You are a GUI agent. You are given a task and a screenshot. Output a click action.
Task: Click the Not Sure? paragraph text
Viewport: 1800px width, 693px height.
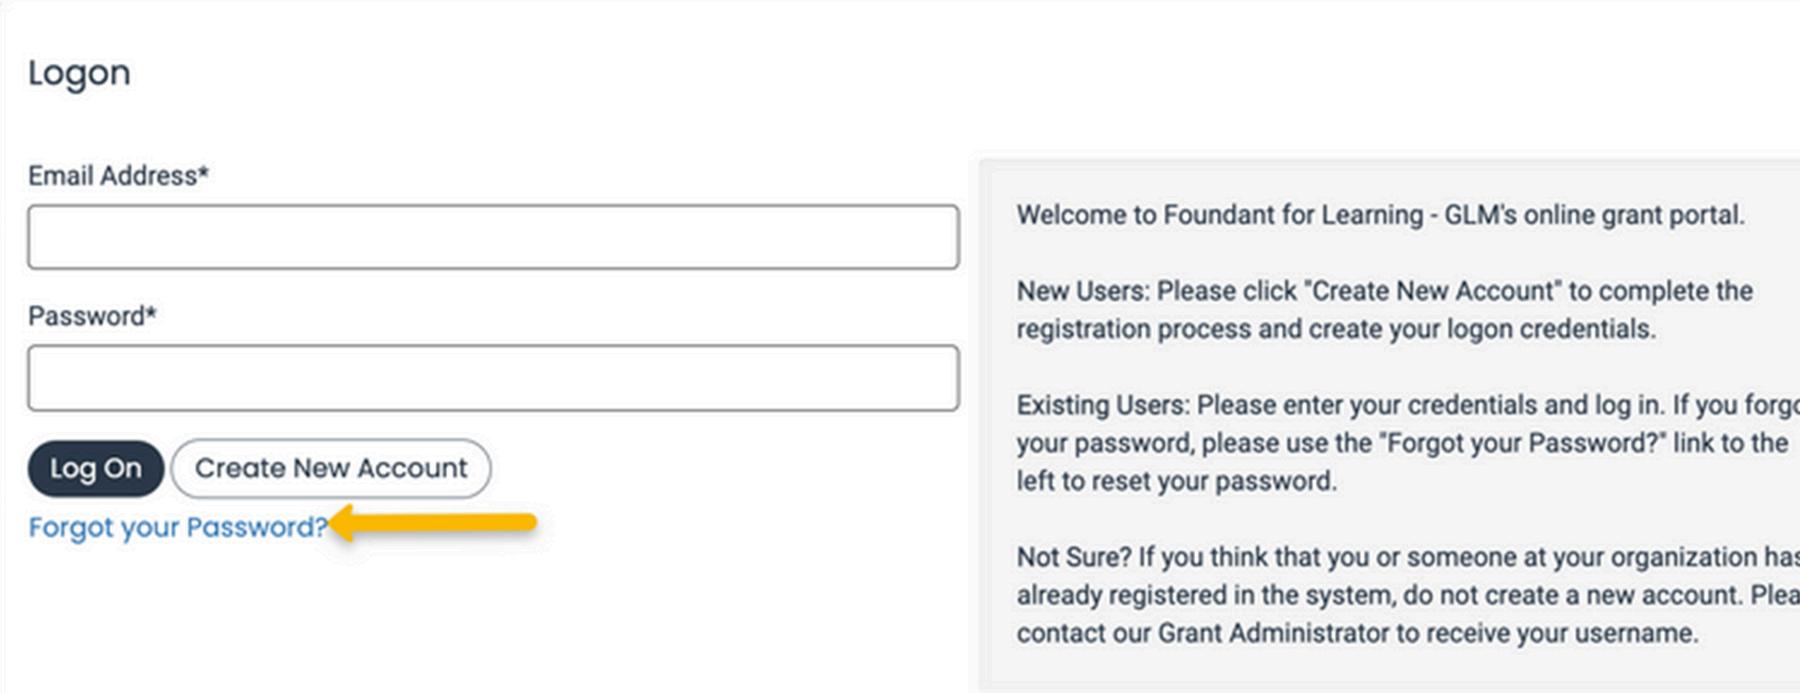pos(1400,595)
